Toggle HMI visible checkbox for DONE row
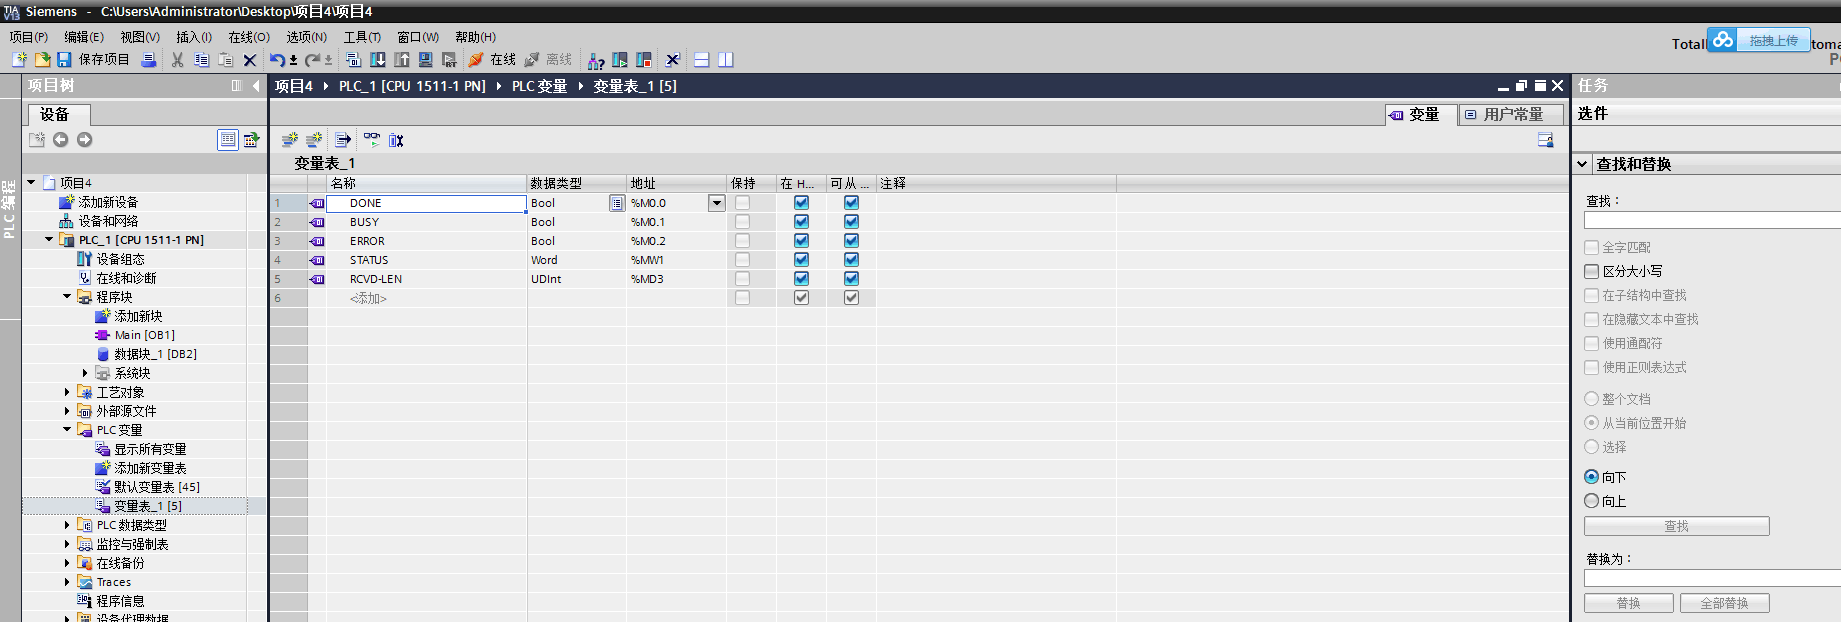The image size is (1841, 622). (801, 203)
